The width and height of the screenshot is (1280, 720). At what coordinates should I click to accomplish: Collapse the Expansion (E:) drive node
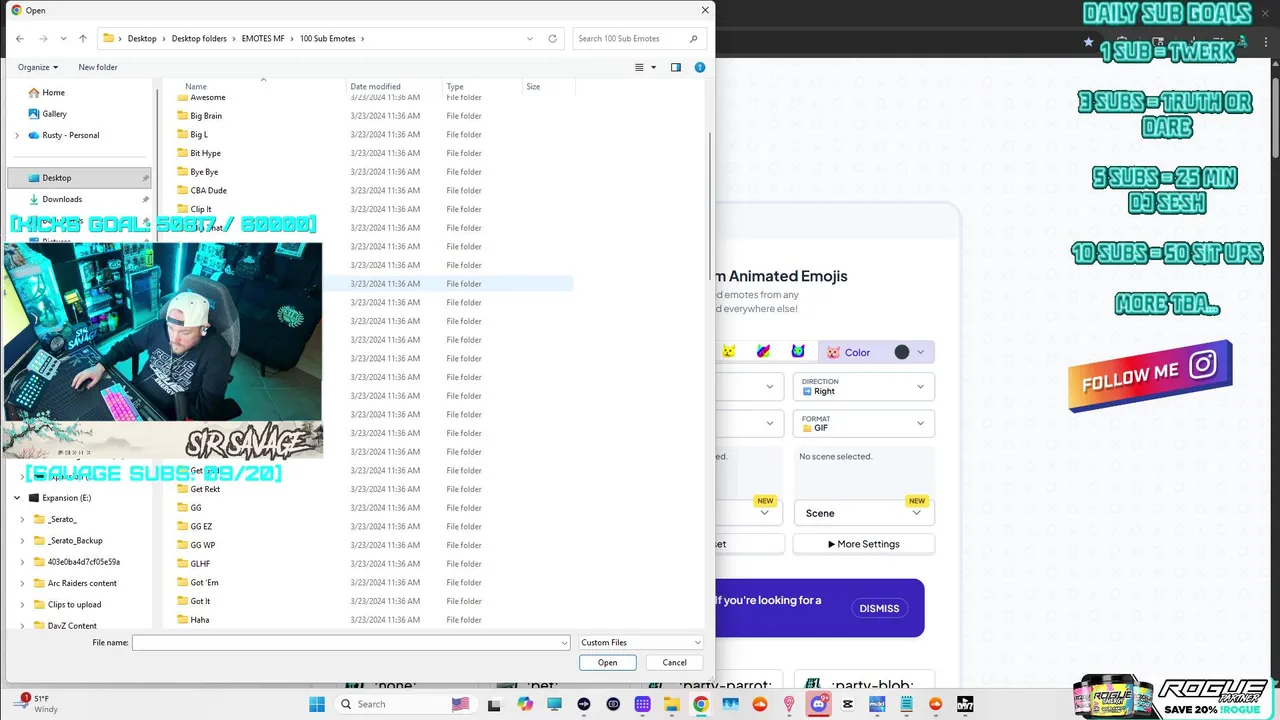[17, 498]
